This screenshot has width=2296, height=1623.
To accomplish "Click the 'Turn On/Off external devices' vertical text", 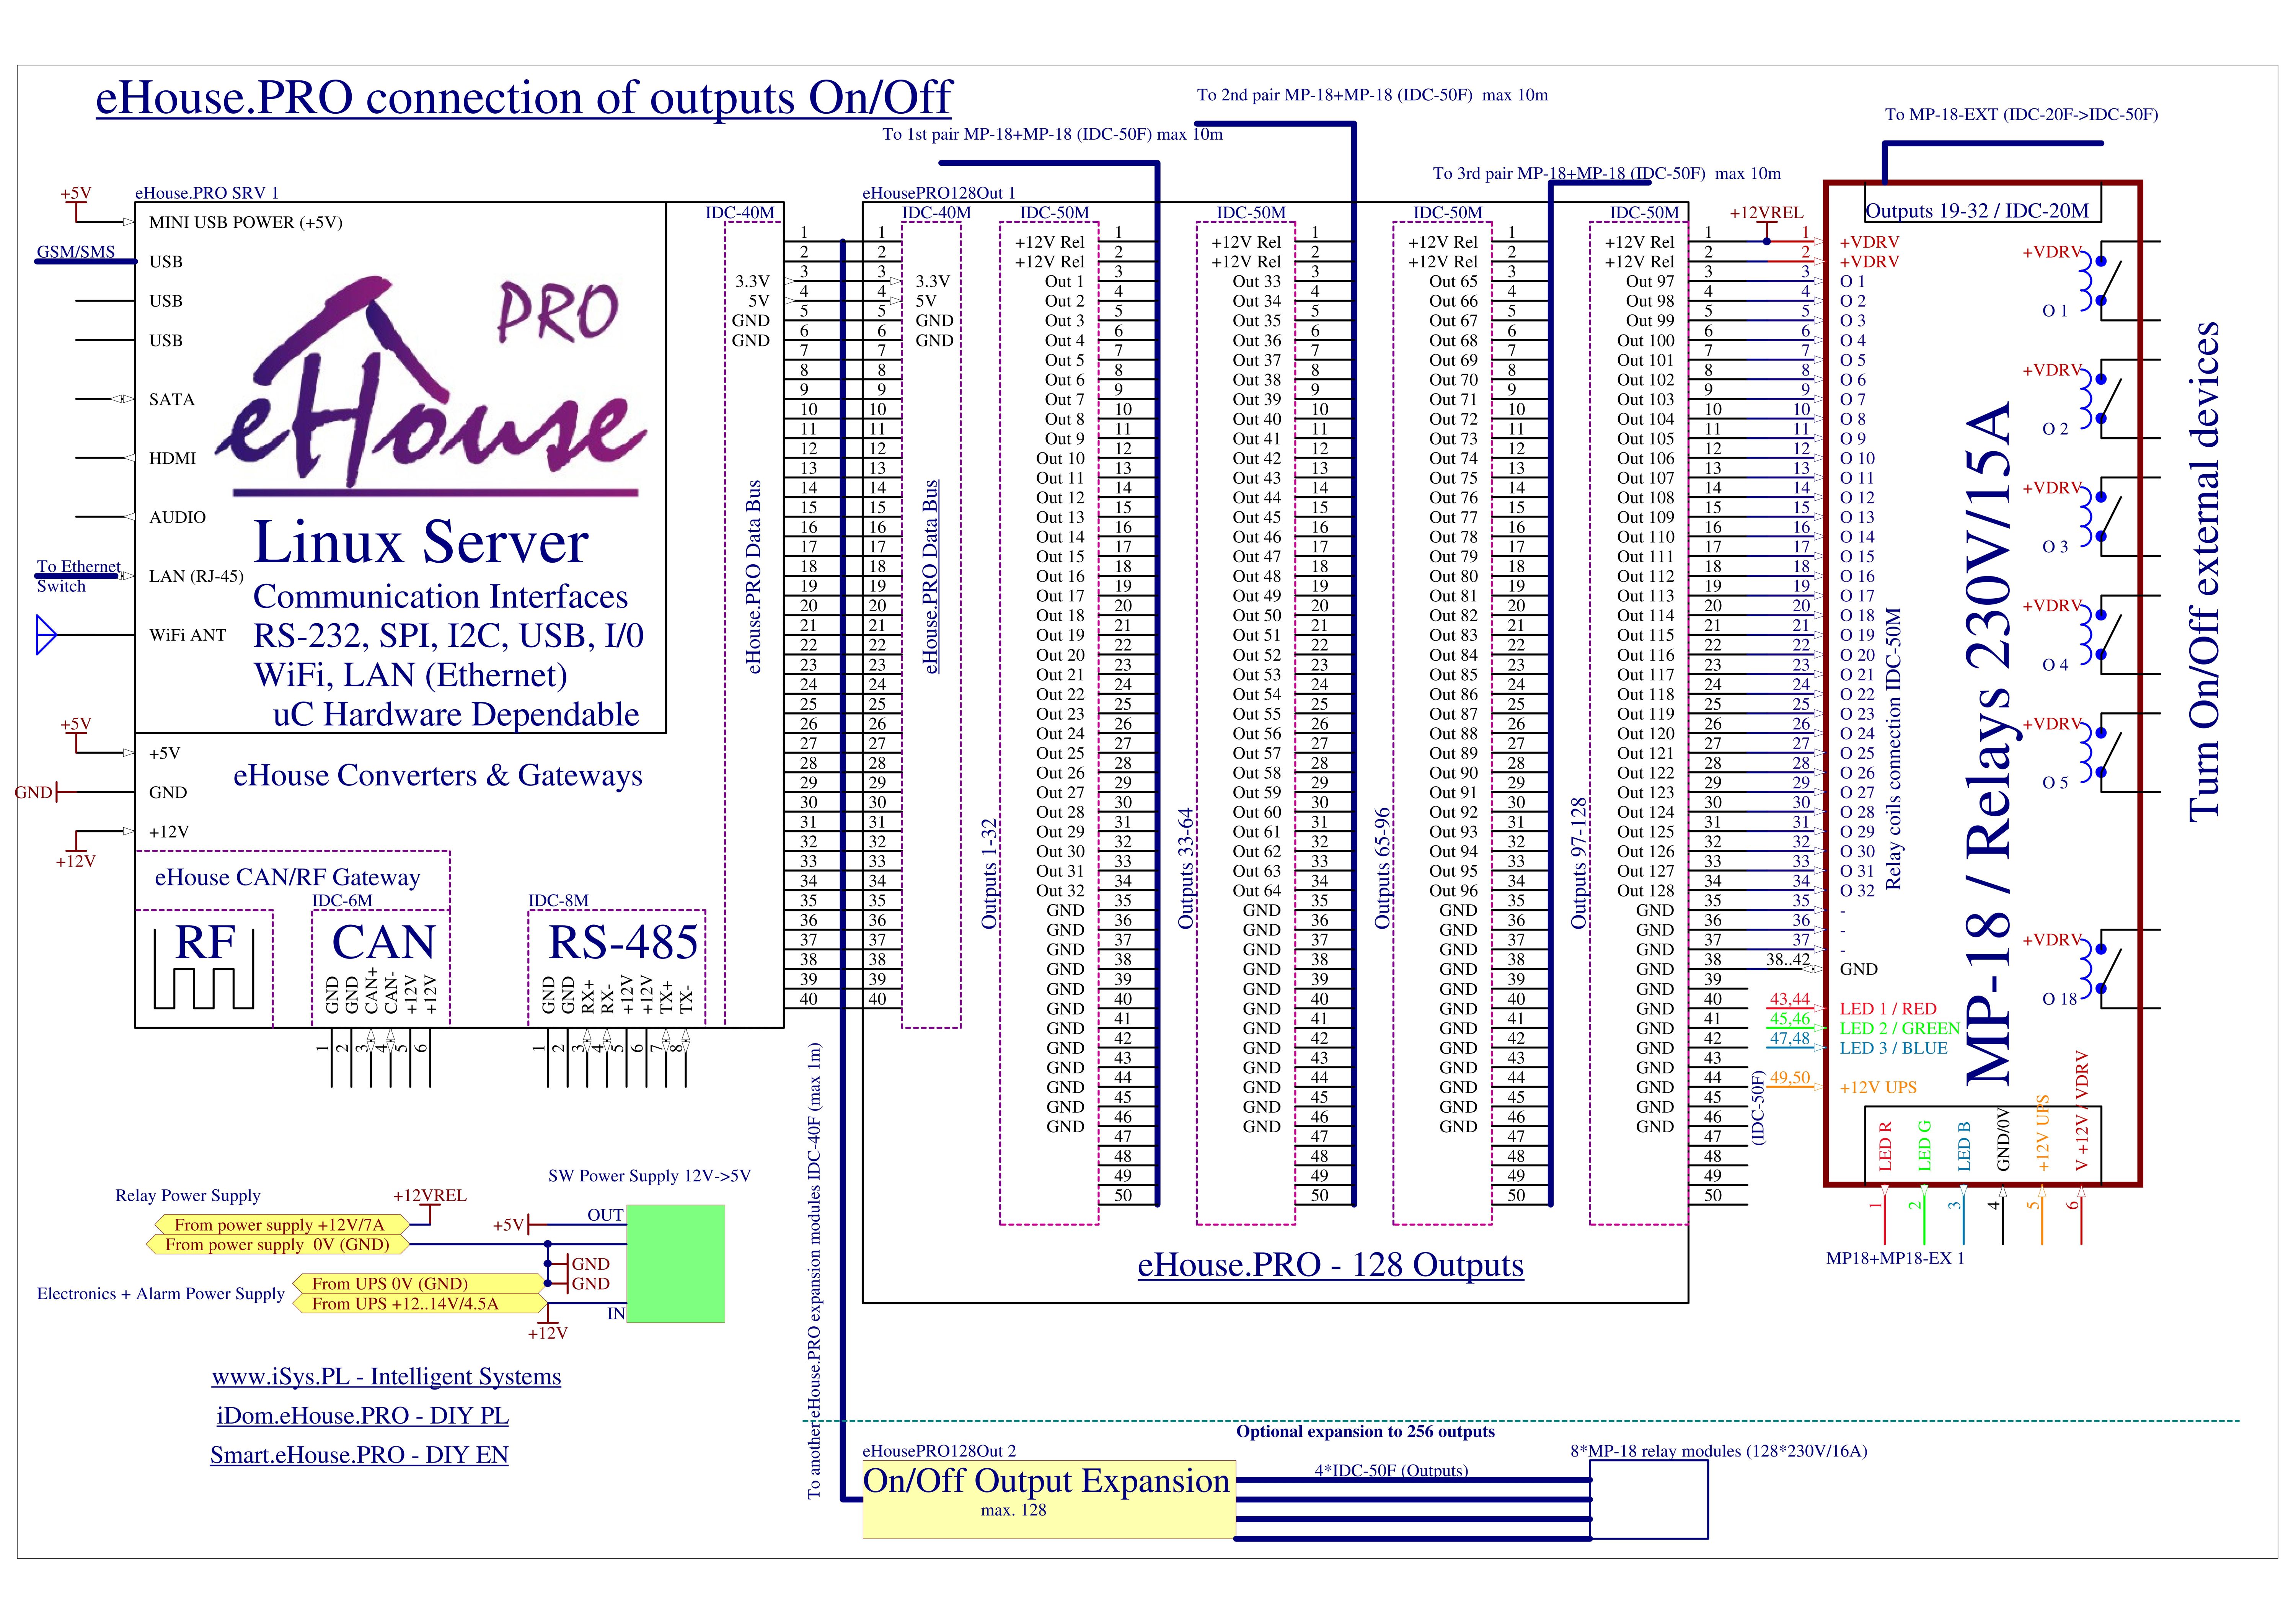I will (2204, 572).
